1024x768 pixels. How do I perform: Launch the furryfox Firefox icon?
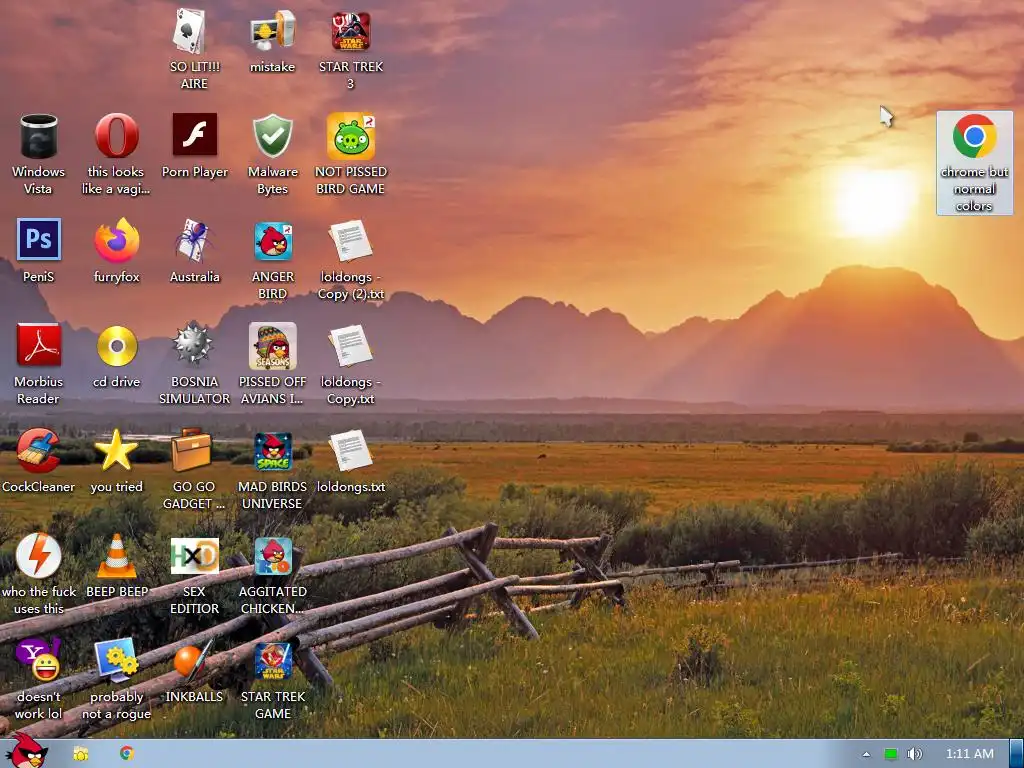coord(116,241)
